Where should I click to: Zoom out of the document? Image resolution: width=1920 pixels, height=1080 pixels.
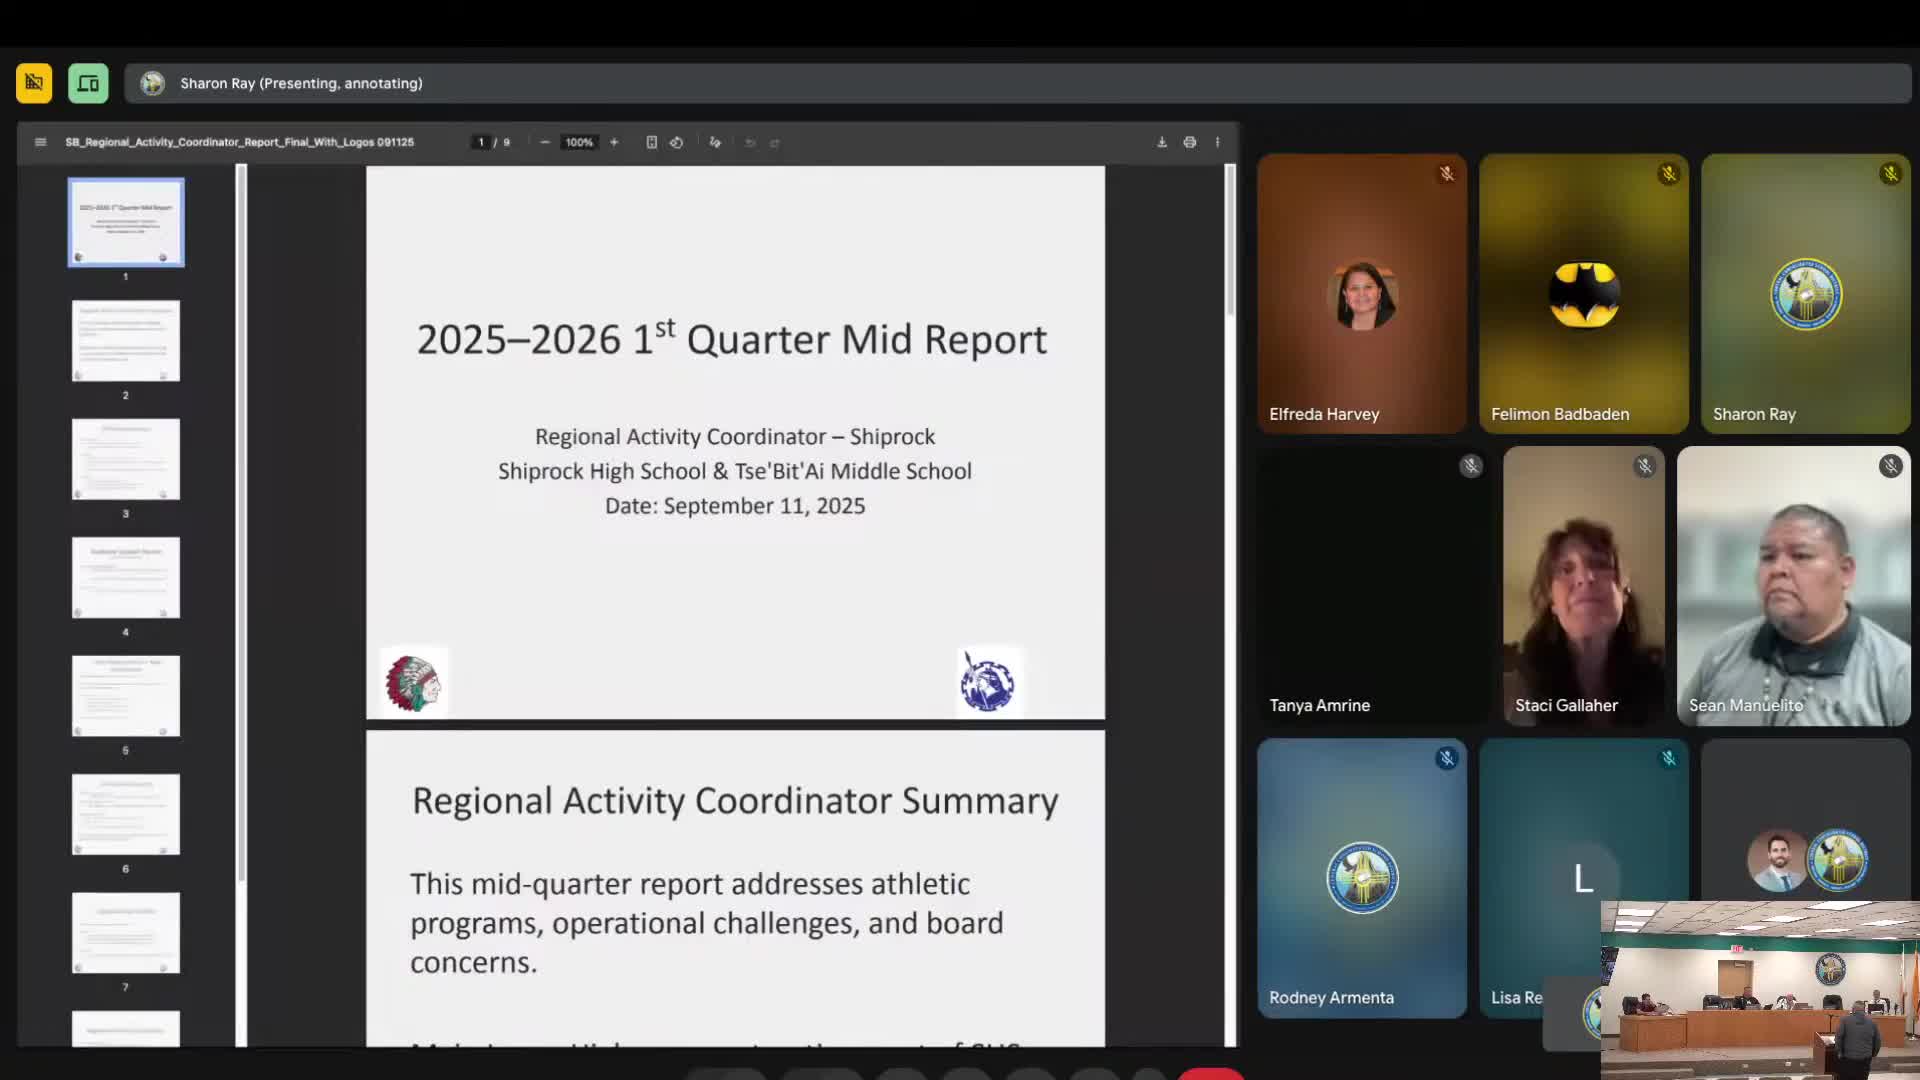pyautogui.click(x=545, y=142)
